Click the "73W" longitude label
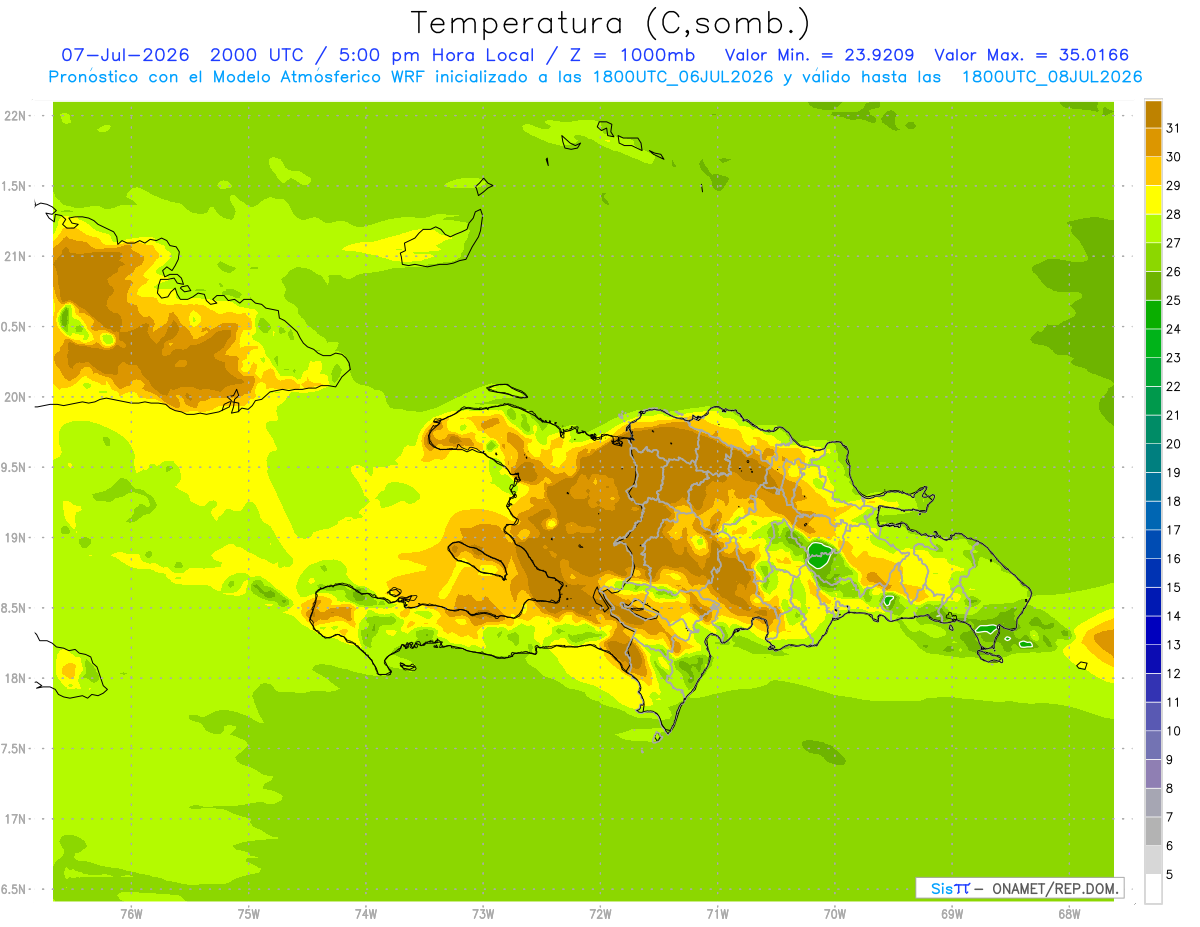The height and width of the screenshot is (927, 1200). (483, 914)
